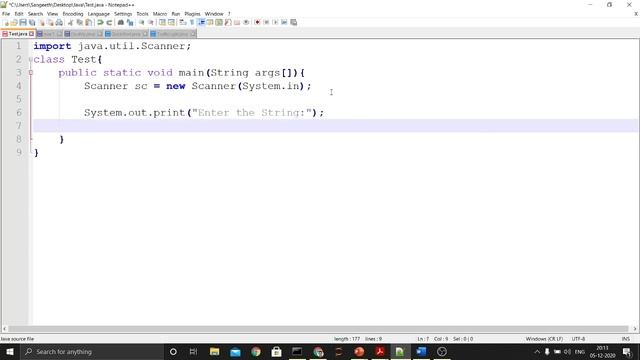Click the Paste toolbar icon
Image resolution: width=640 pixels, height=360 pixels.
tap(89, 22)
